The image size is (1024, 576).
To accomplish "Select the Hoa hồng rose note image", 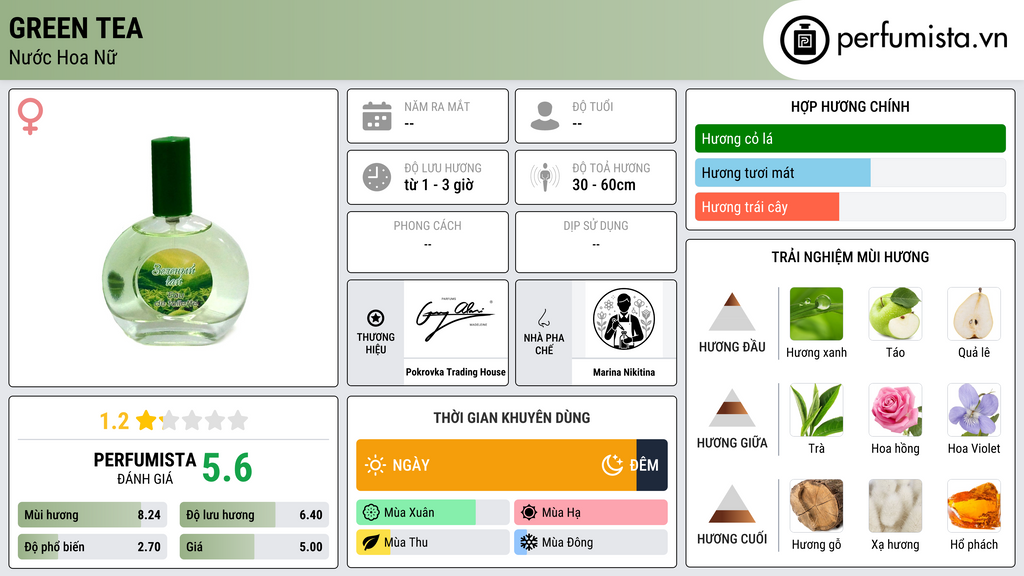I will click(895, 410).
